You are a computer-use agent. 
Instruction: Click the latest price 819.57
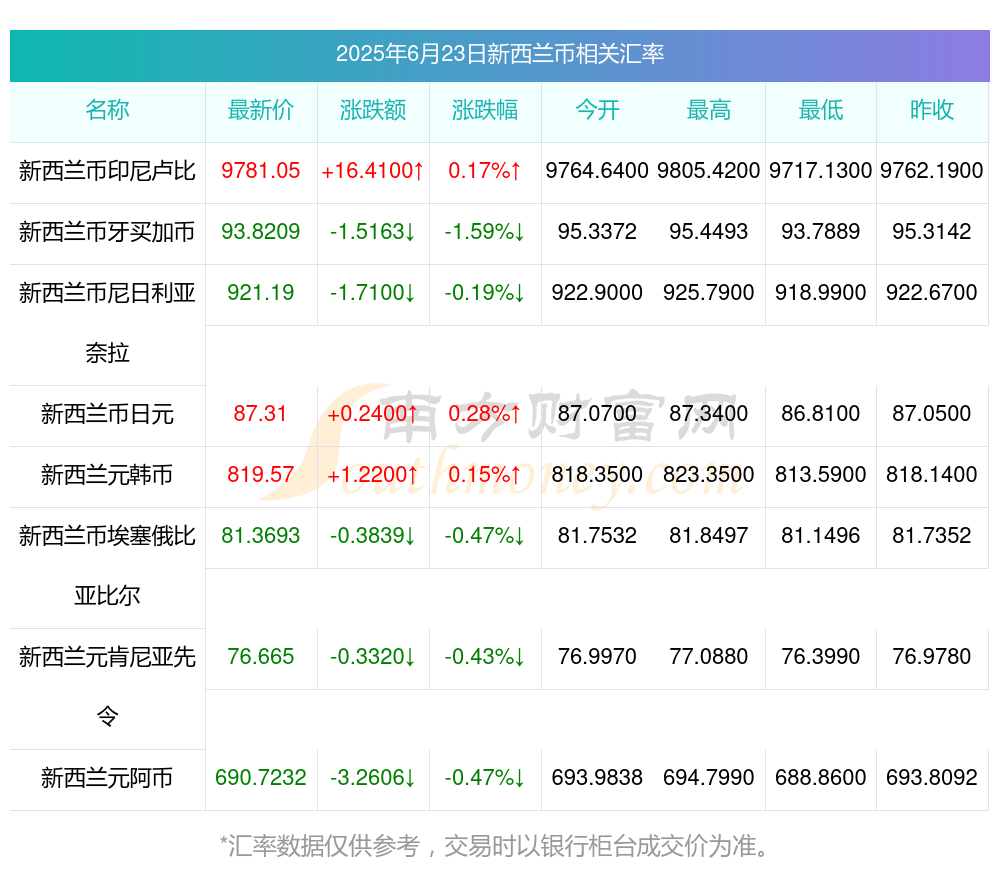261,475
